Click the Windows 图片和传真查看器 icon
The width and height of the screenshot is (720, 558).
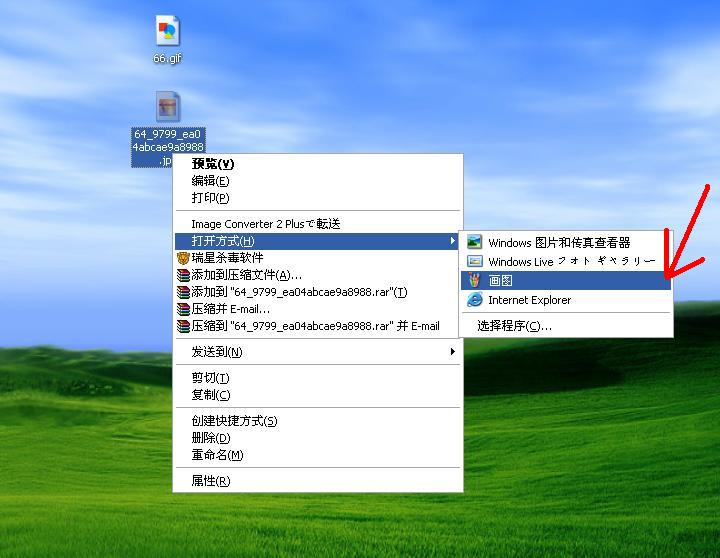pyautogui.click(x=474, y=242)
